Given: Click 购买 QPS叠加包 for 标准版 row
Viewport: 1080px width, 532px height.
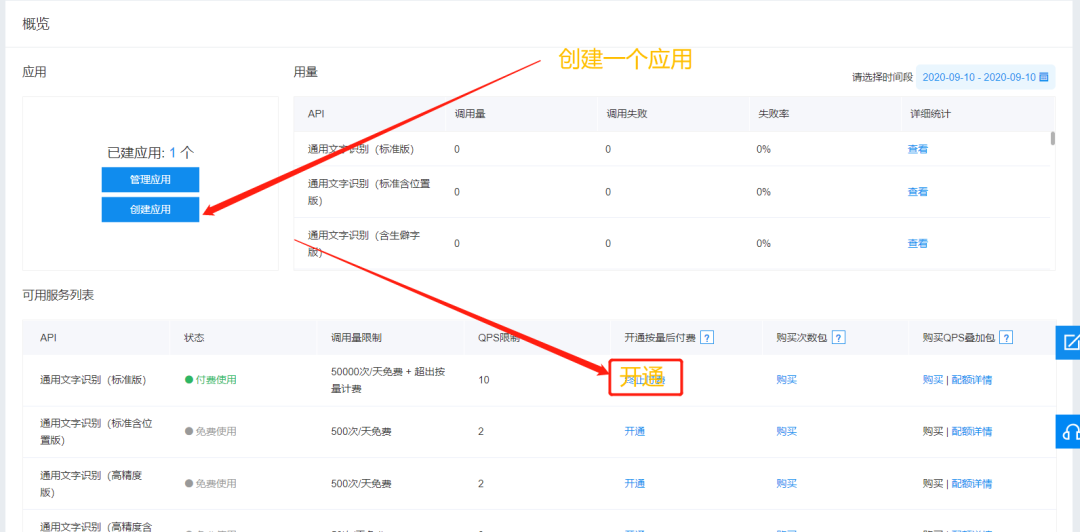Looking at the screenshot, I should (933, 380).
